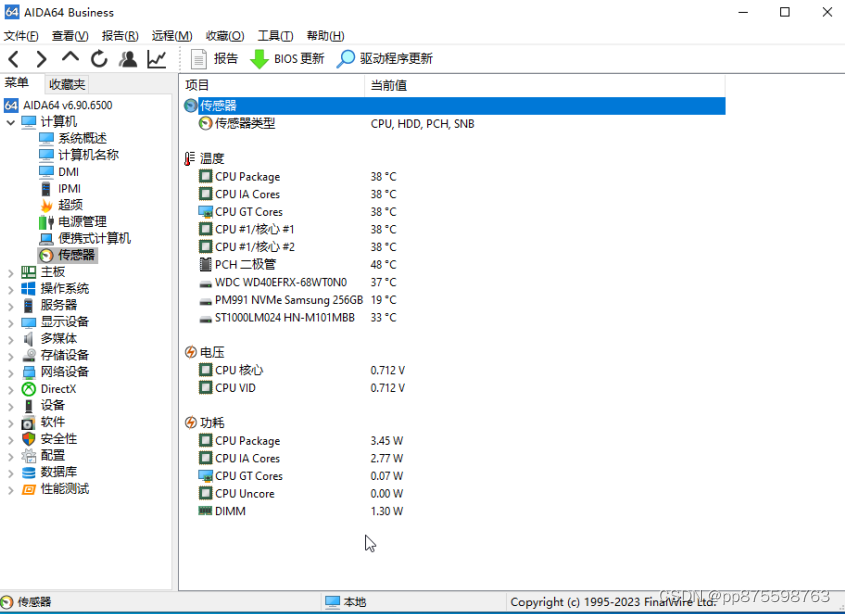The width and height of the screenshot is (845, 614).
Task: Click the 当前值 column header
Action: click(x=545, y=85)
